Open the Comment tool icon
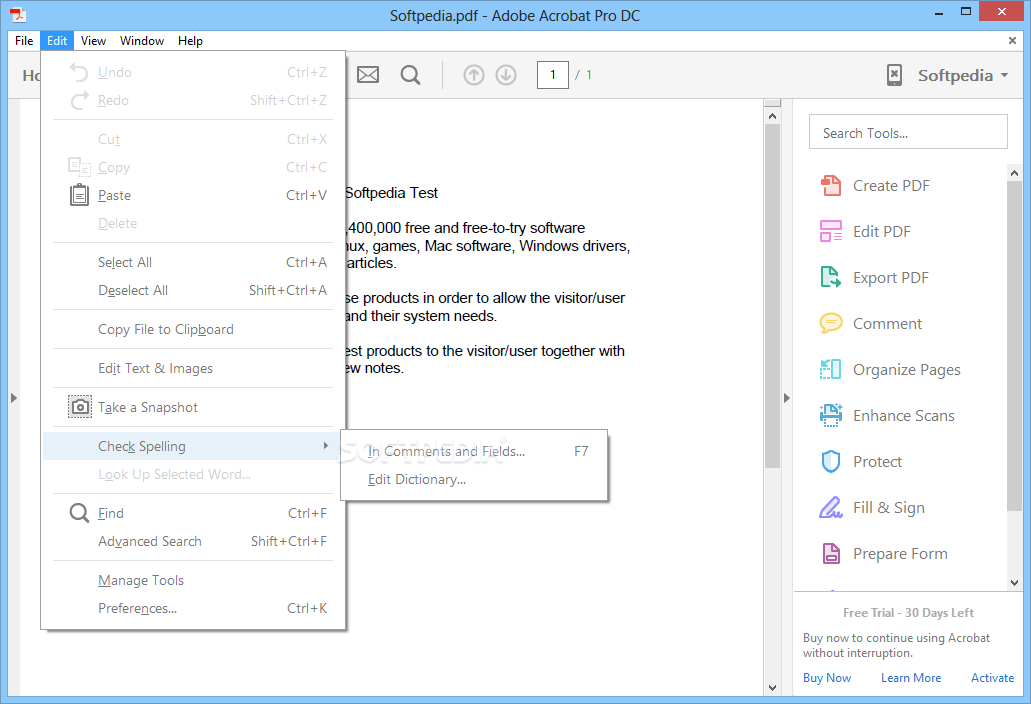Screen dimensions: 1031x704 [x=830, y=323]
